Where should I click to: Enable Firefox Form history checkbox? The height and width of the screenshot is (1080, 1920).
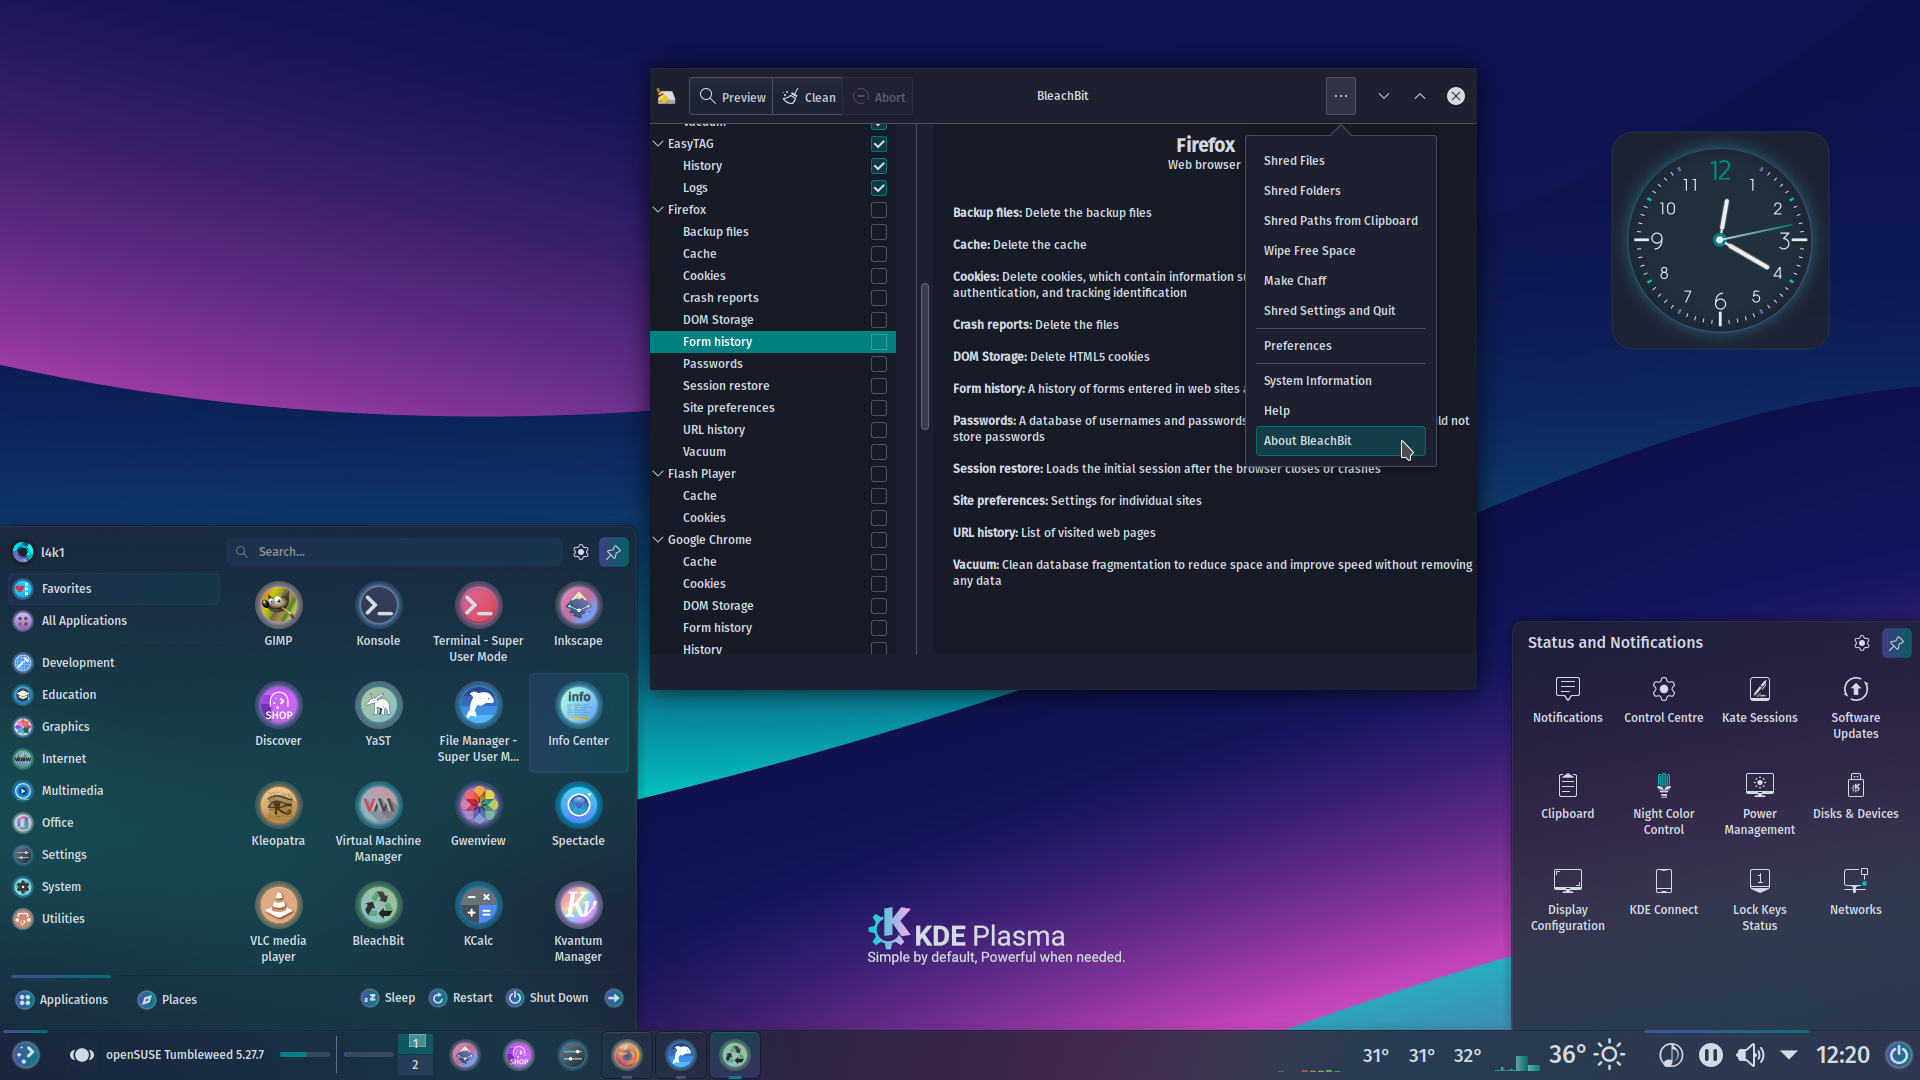[x=878, y=342]
